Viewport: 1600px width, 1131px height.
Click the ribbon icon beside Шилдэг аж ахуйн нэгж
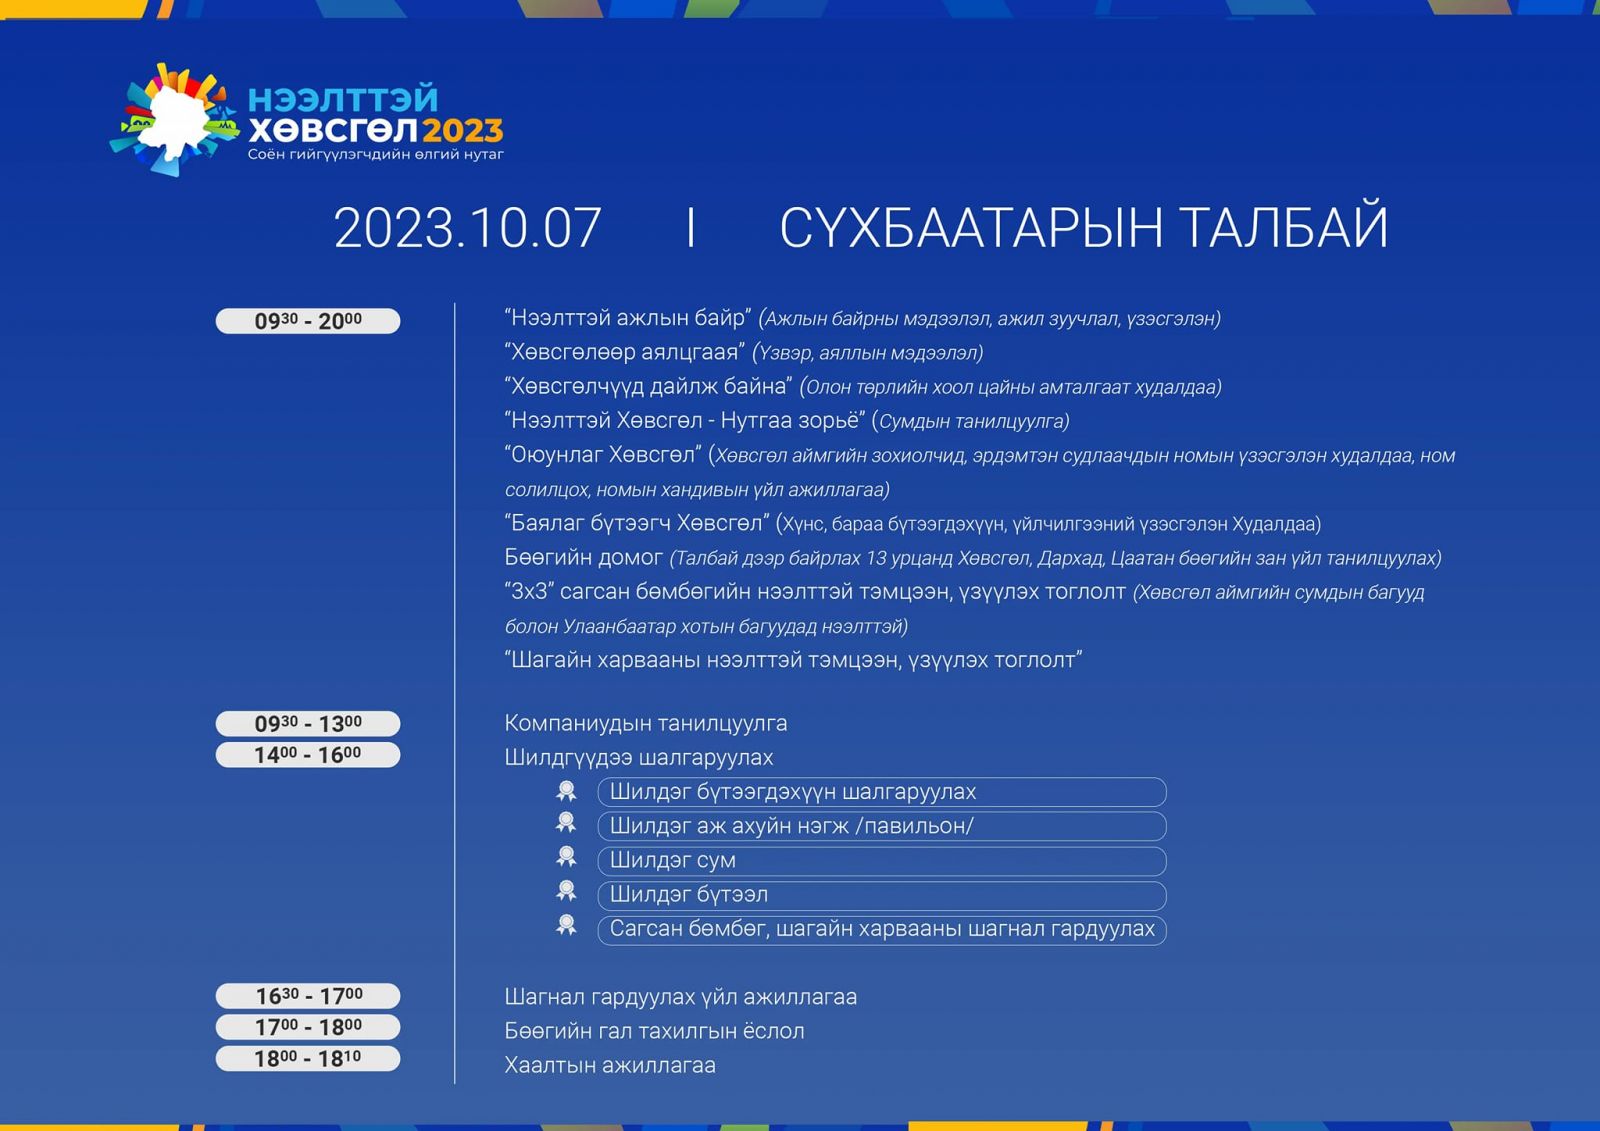tap(566, 823)
